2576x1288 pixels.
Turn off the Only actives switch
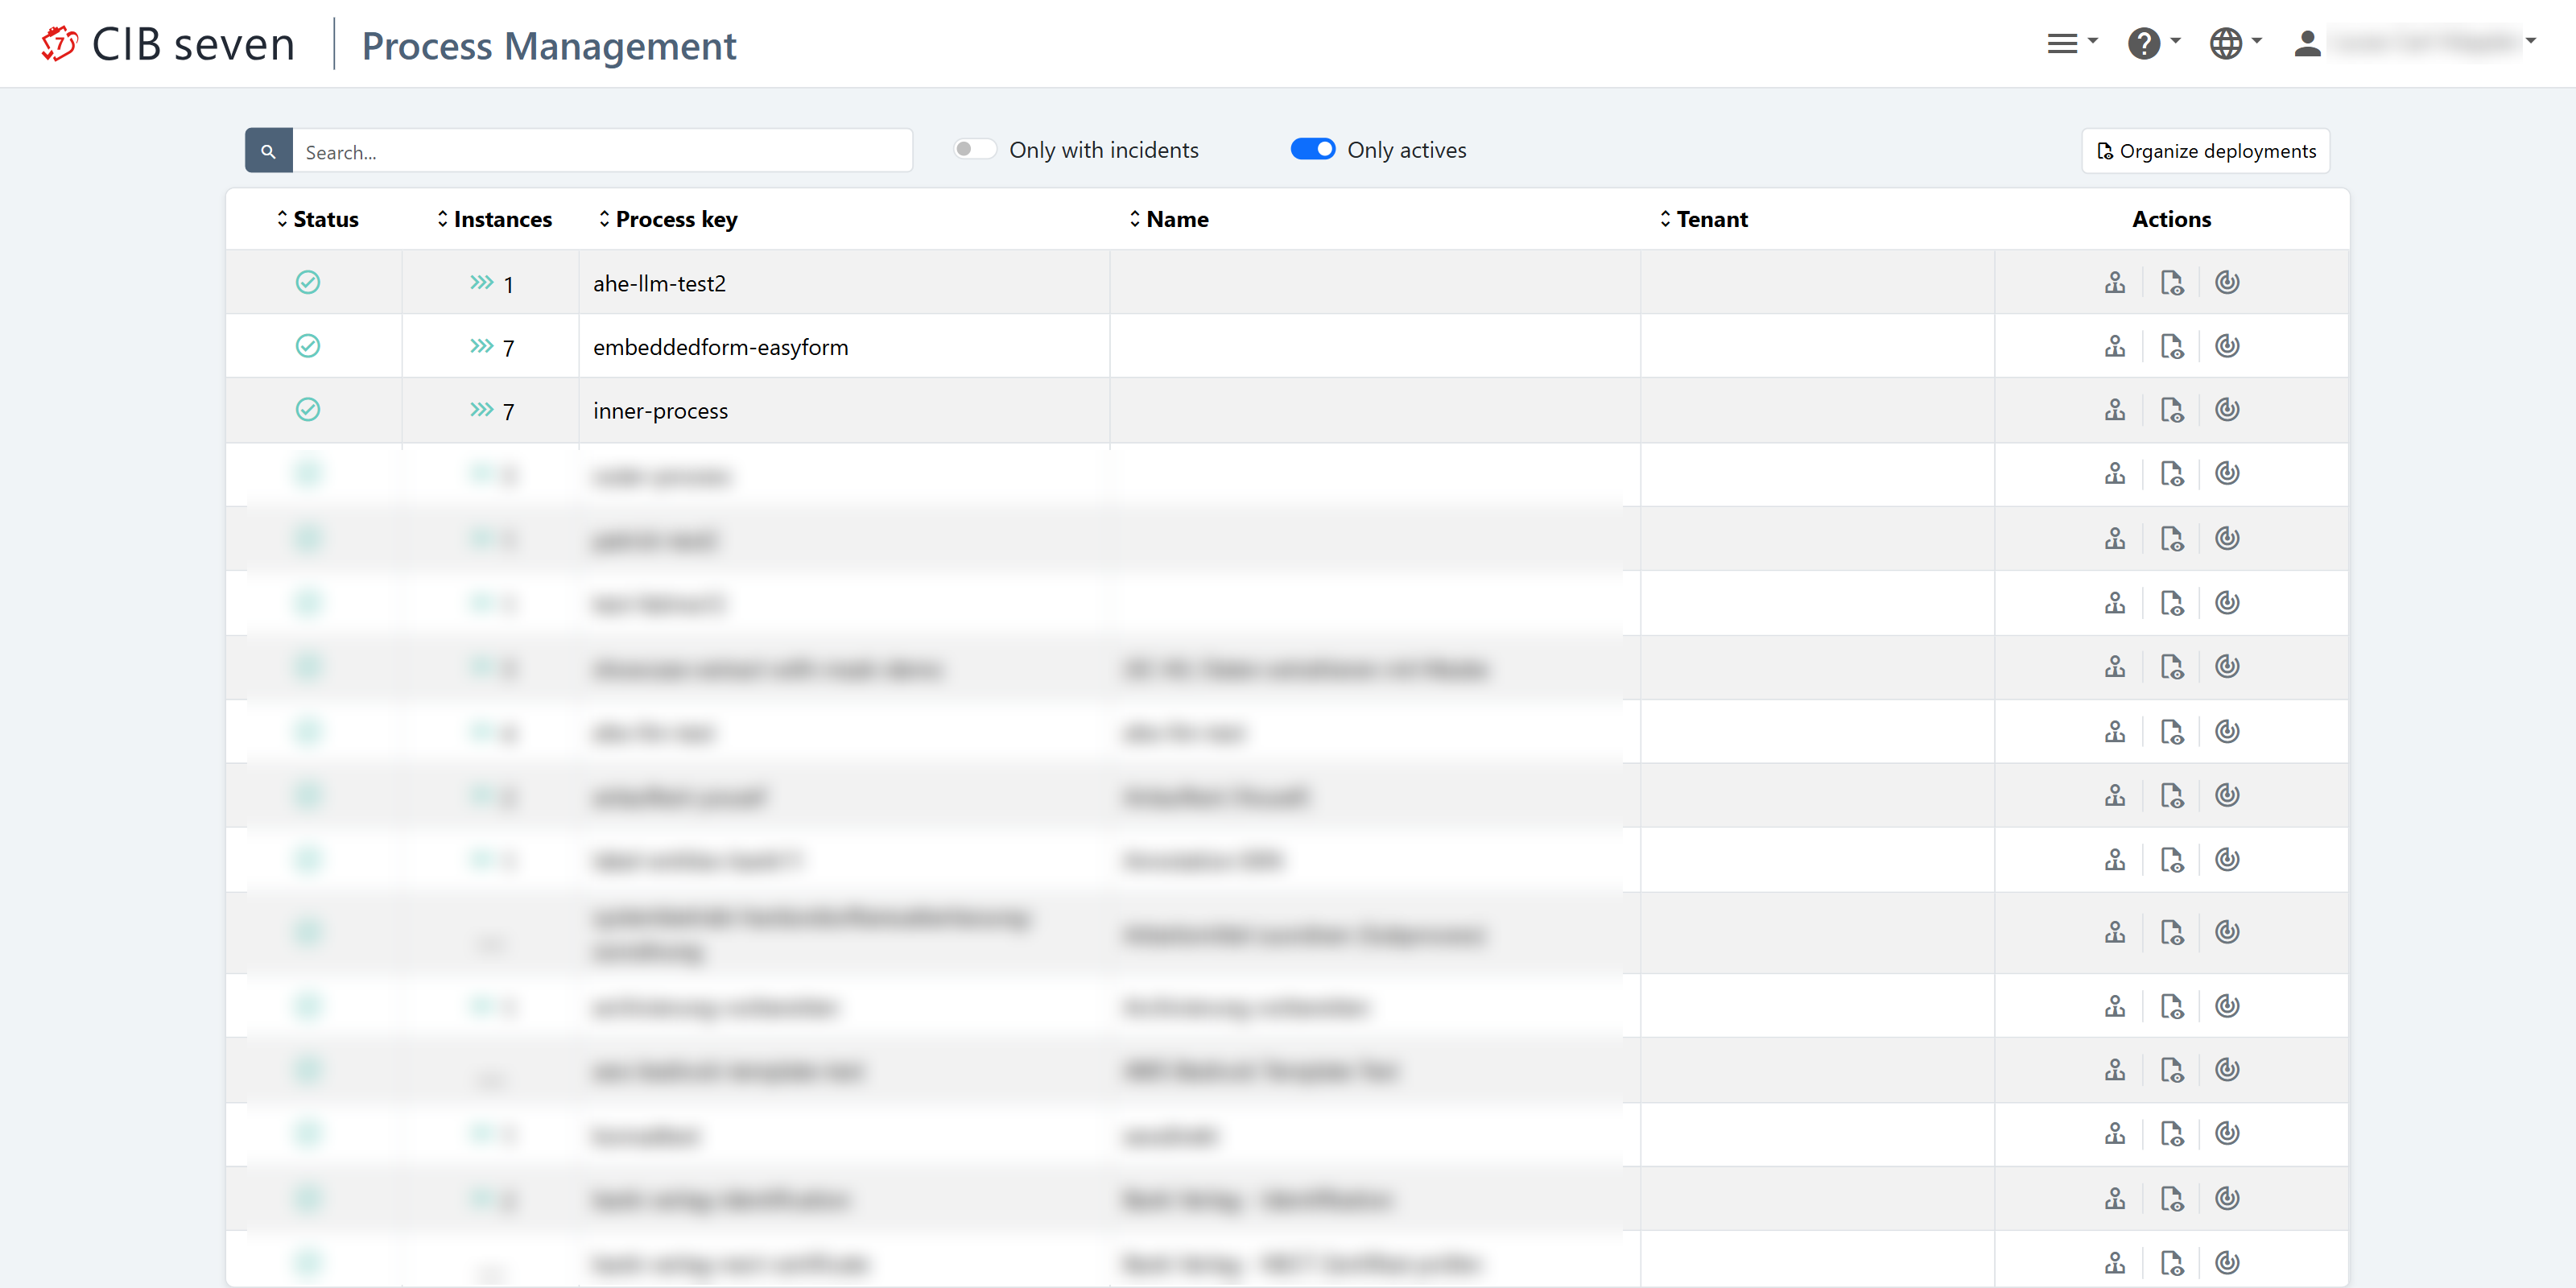(x=1312, y=150)
